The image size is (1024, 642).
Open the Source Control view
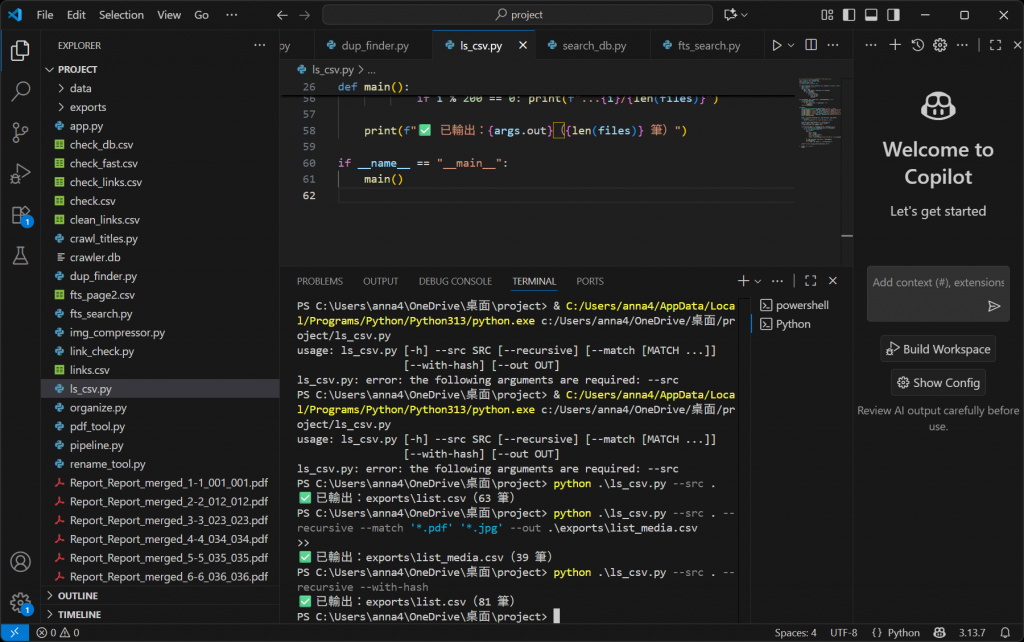(20, 132)
